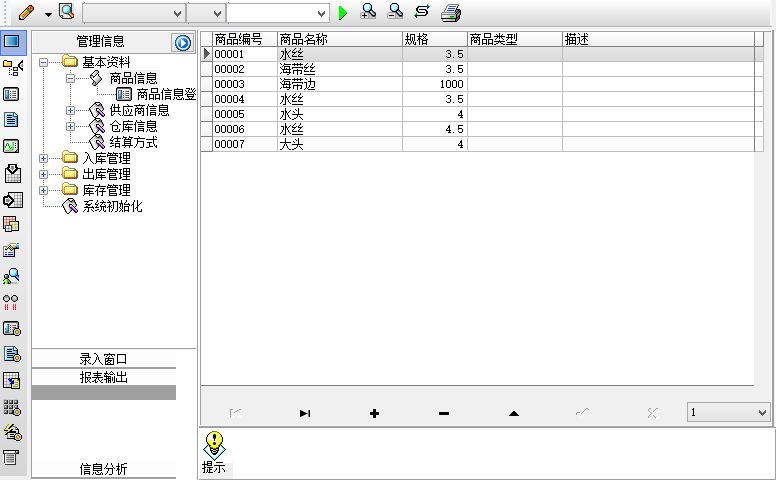776x480 pixels.
Task: Click the binoculars find icon with plus
Action: 369,11
